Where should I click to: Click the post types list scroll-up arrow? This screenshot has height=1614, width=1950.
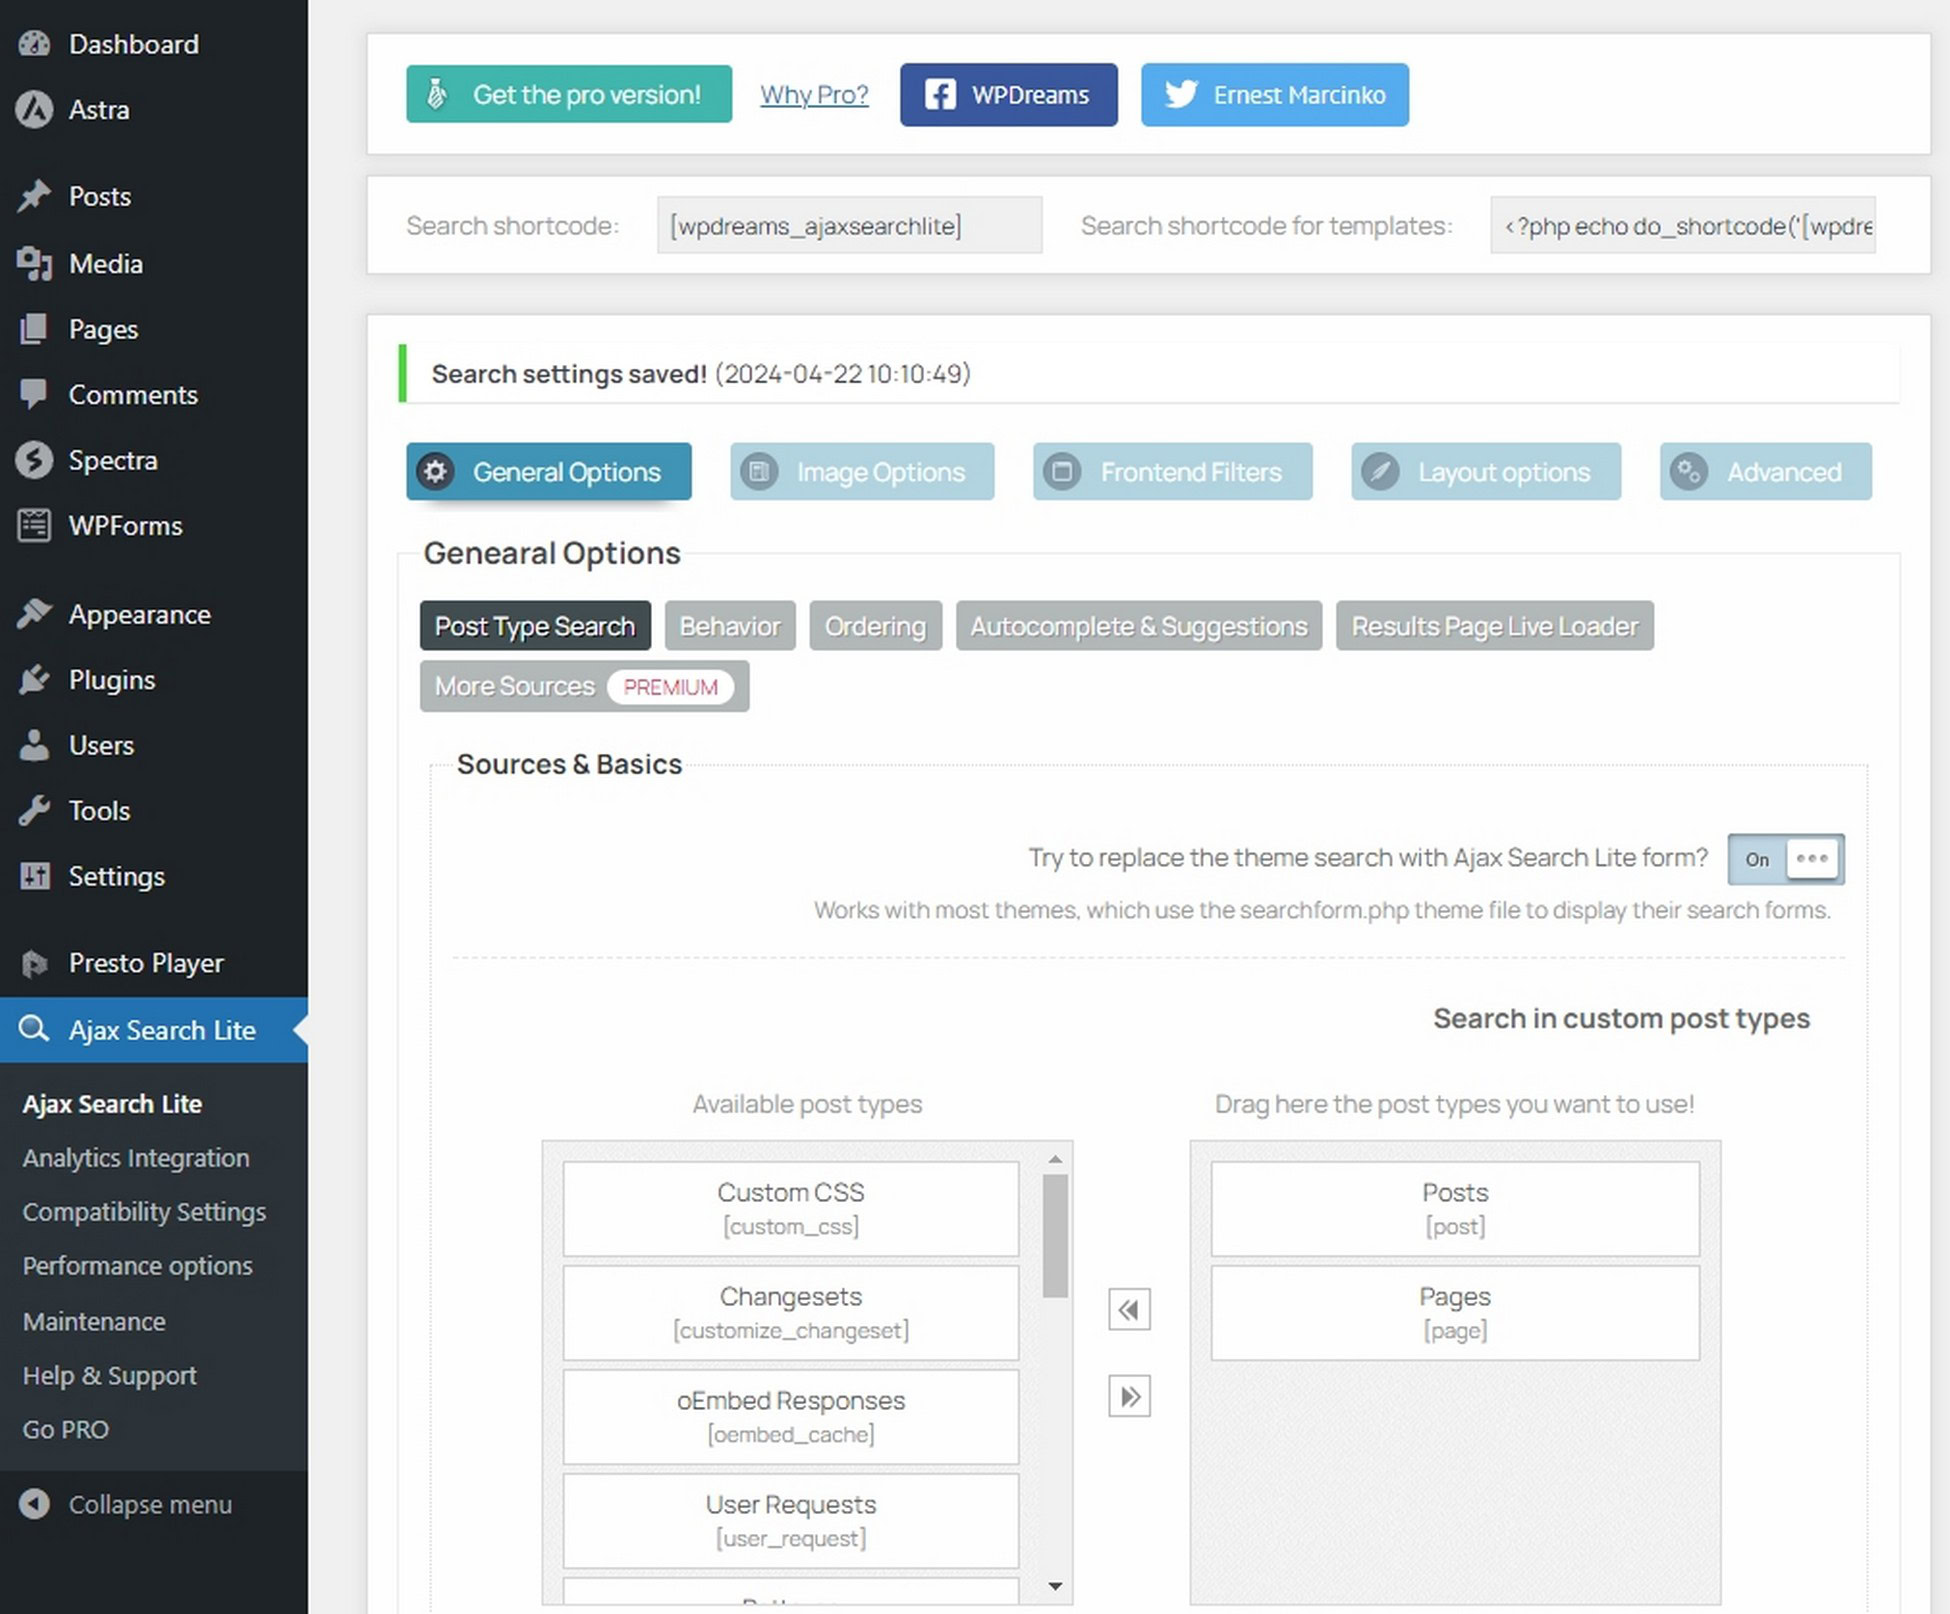pos(1055,1159)
